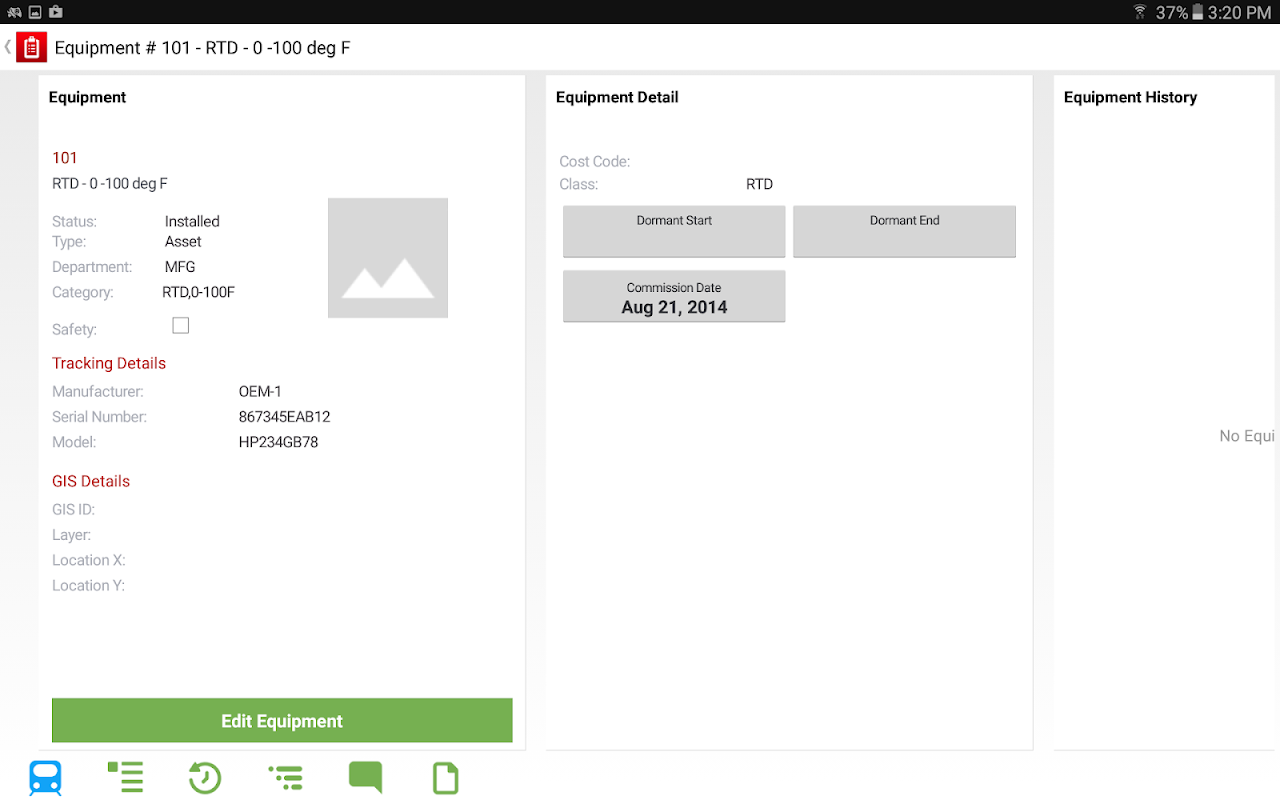The height and width of the screenshot is (800, 1280).
Task: Tap the GIS ID label
Action: point(73,510)
